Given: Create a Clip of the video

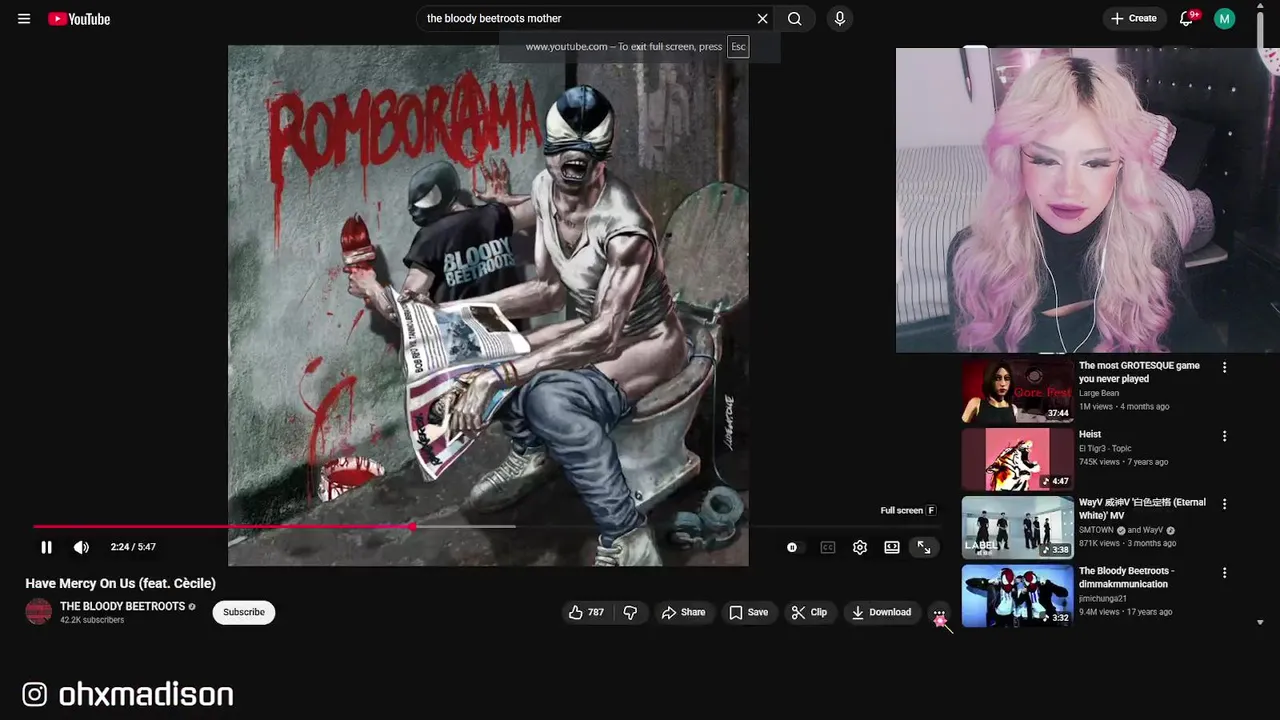Looking at the screenshot, I should click(809, 612).
